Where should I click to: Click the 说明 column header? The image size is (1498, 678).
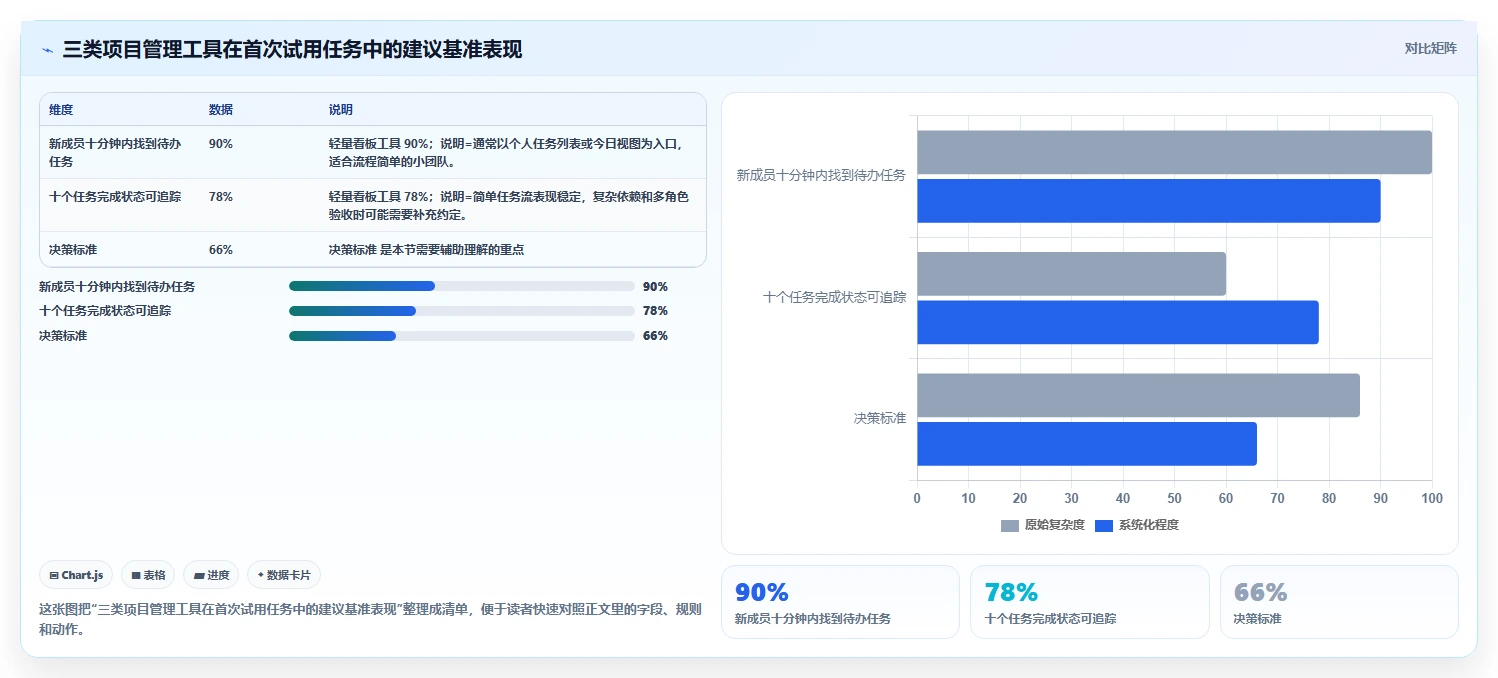coord(341,110)
